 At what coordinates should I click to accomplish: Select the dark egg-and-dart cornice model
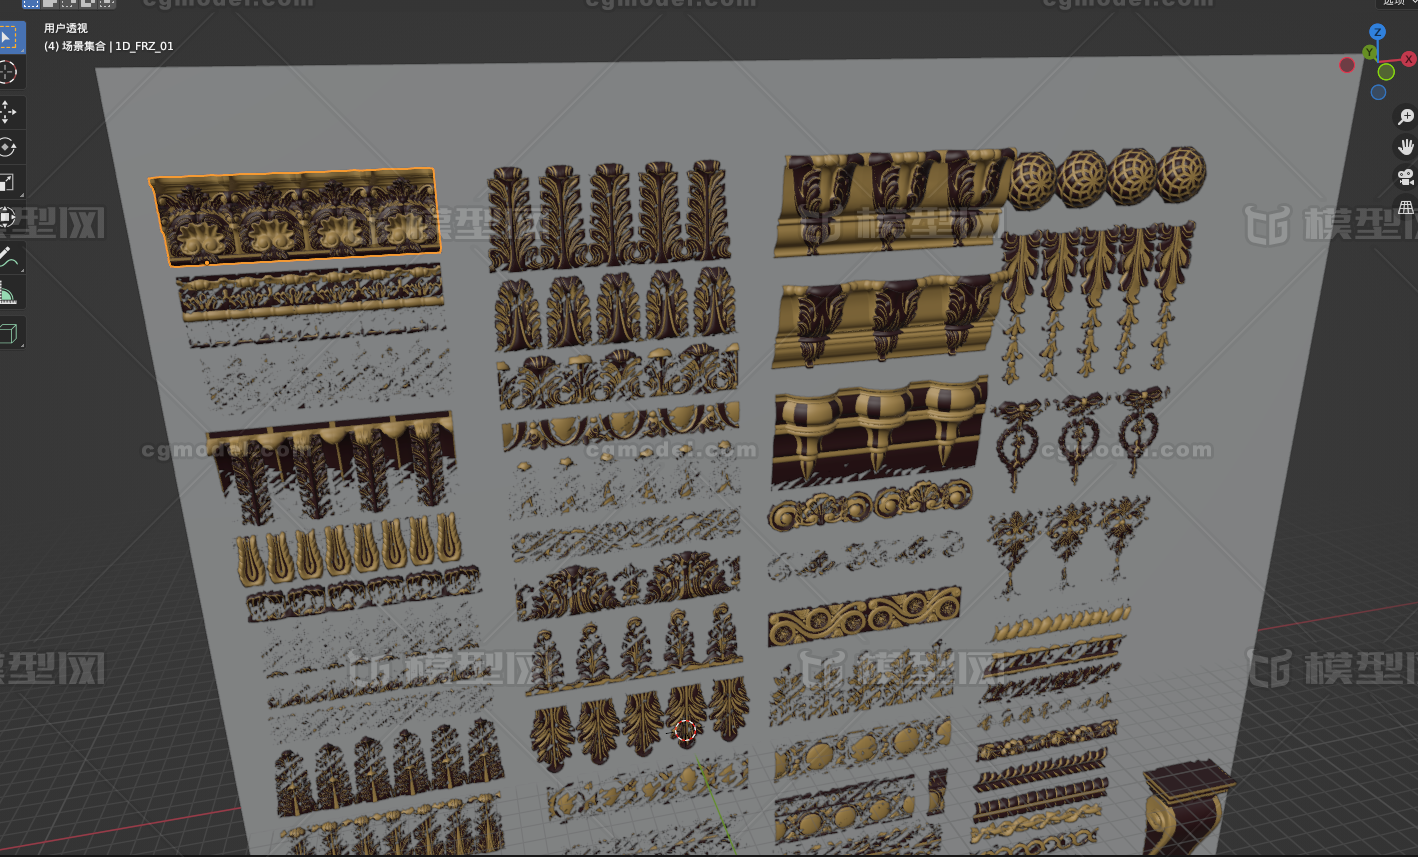coord(880,431)
